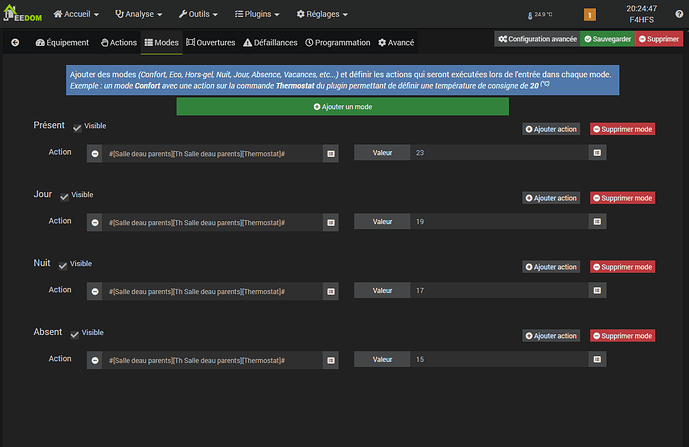Add action to Absent mode
689x447 pixels.
point(551,336)
